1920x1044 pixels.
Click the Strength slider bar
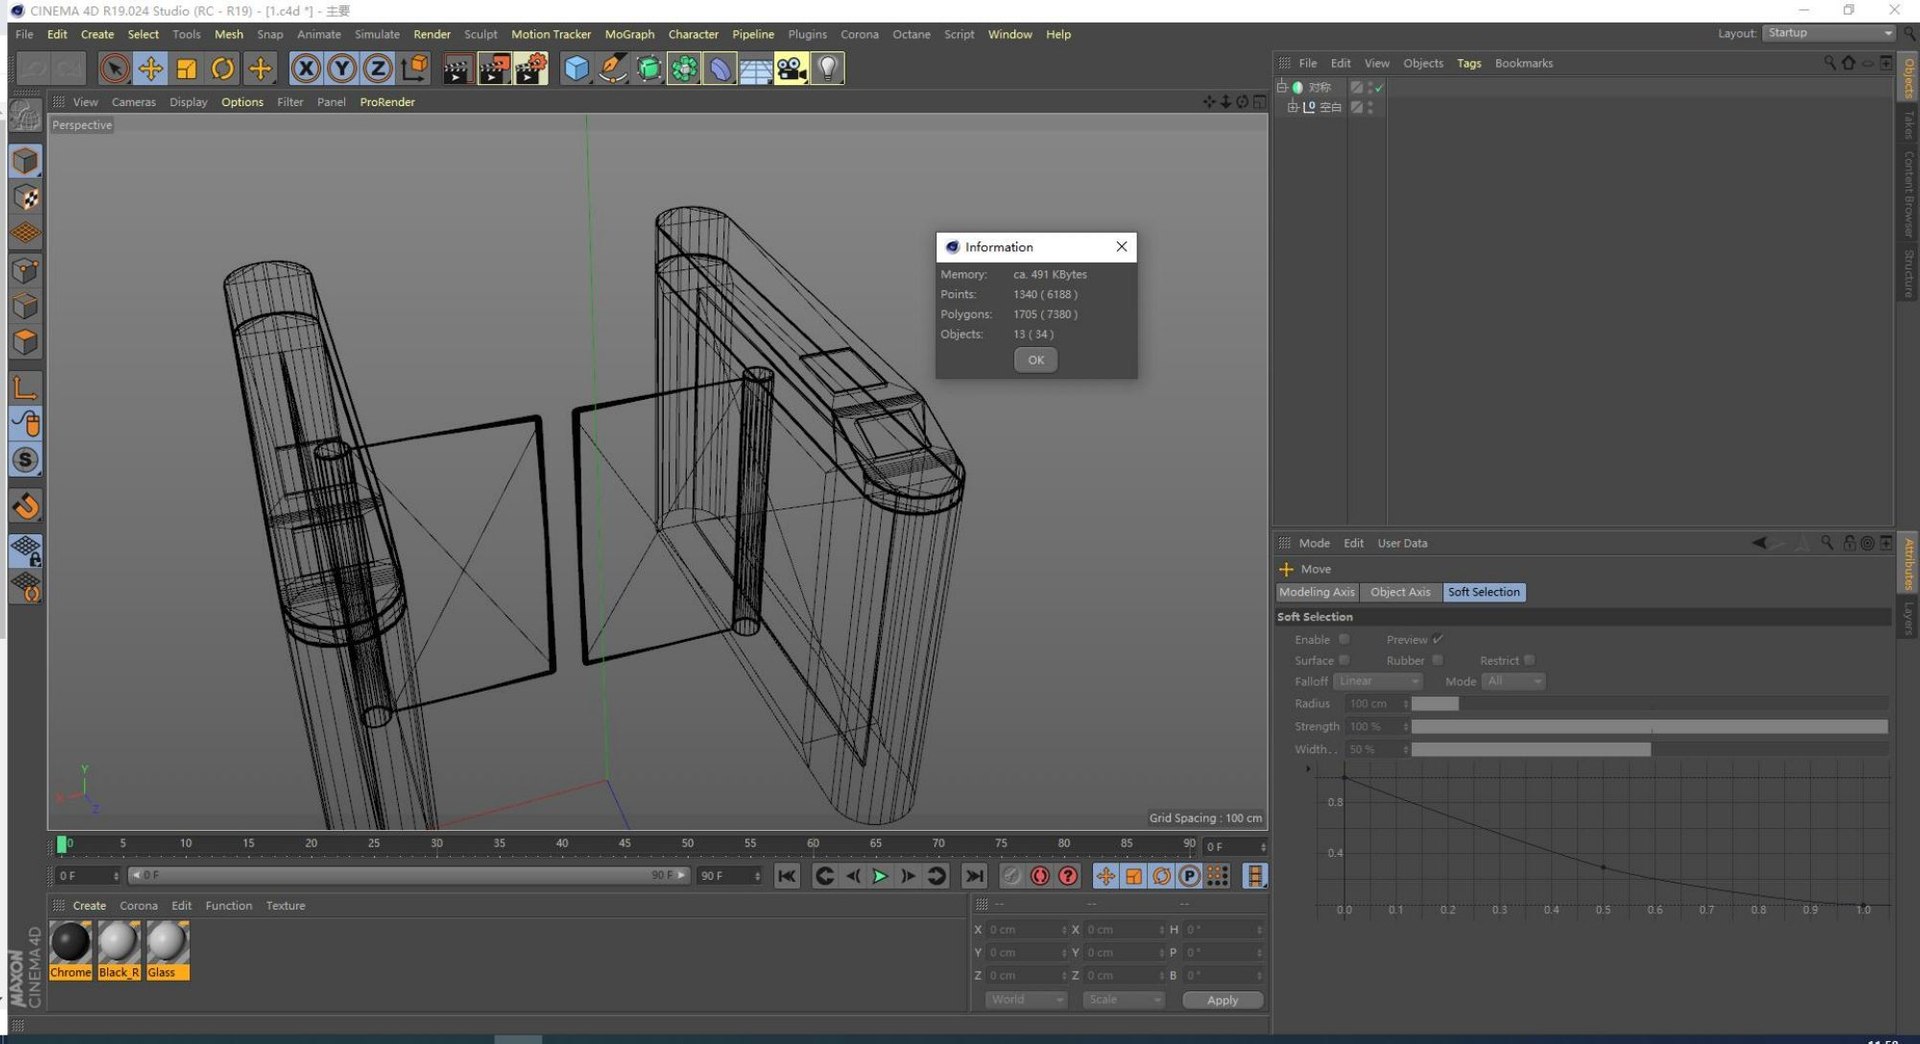(1648, 727)
